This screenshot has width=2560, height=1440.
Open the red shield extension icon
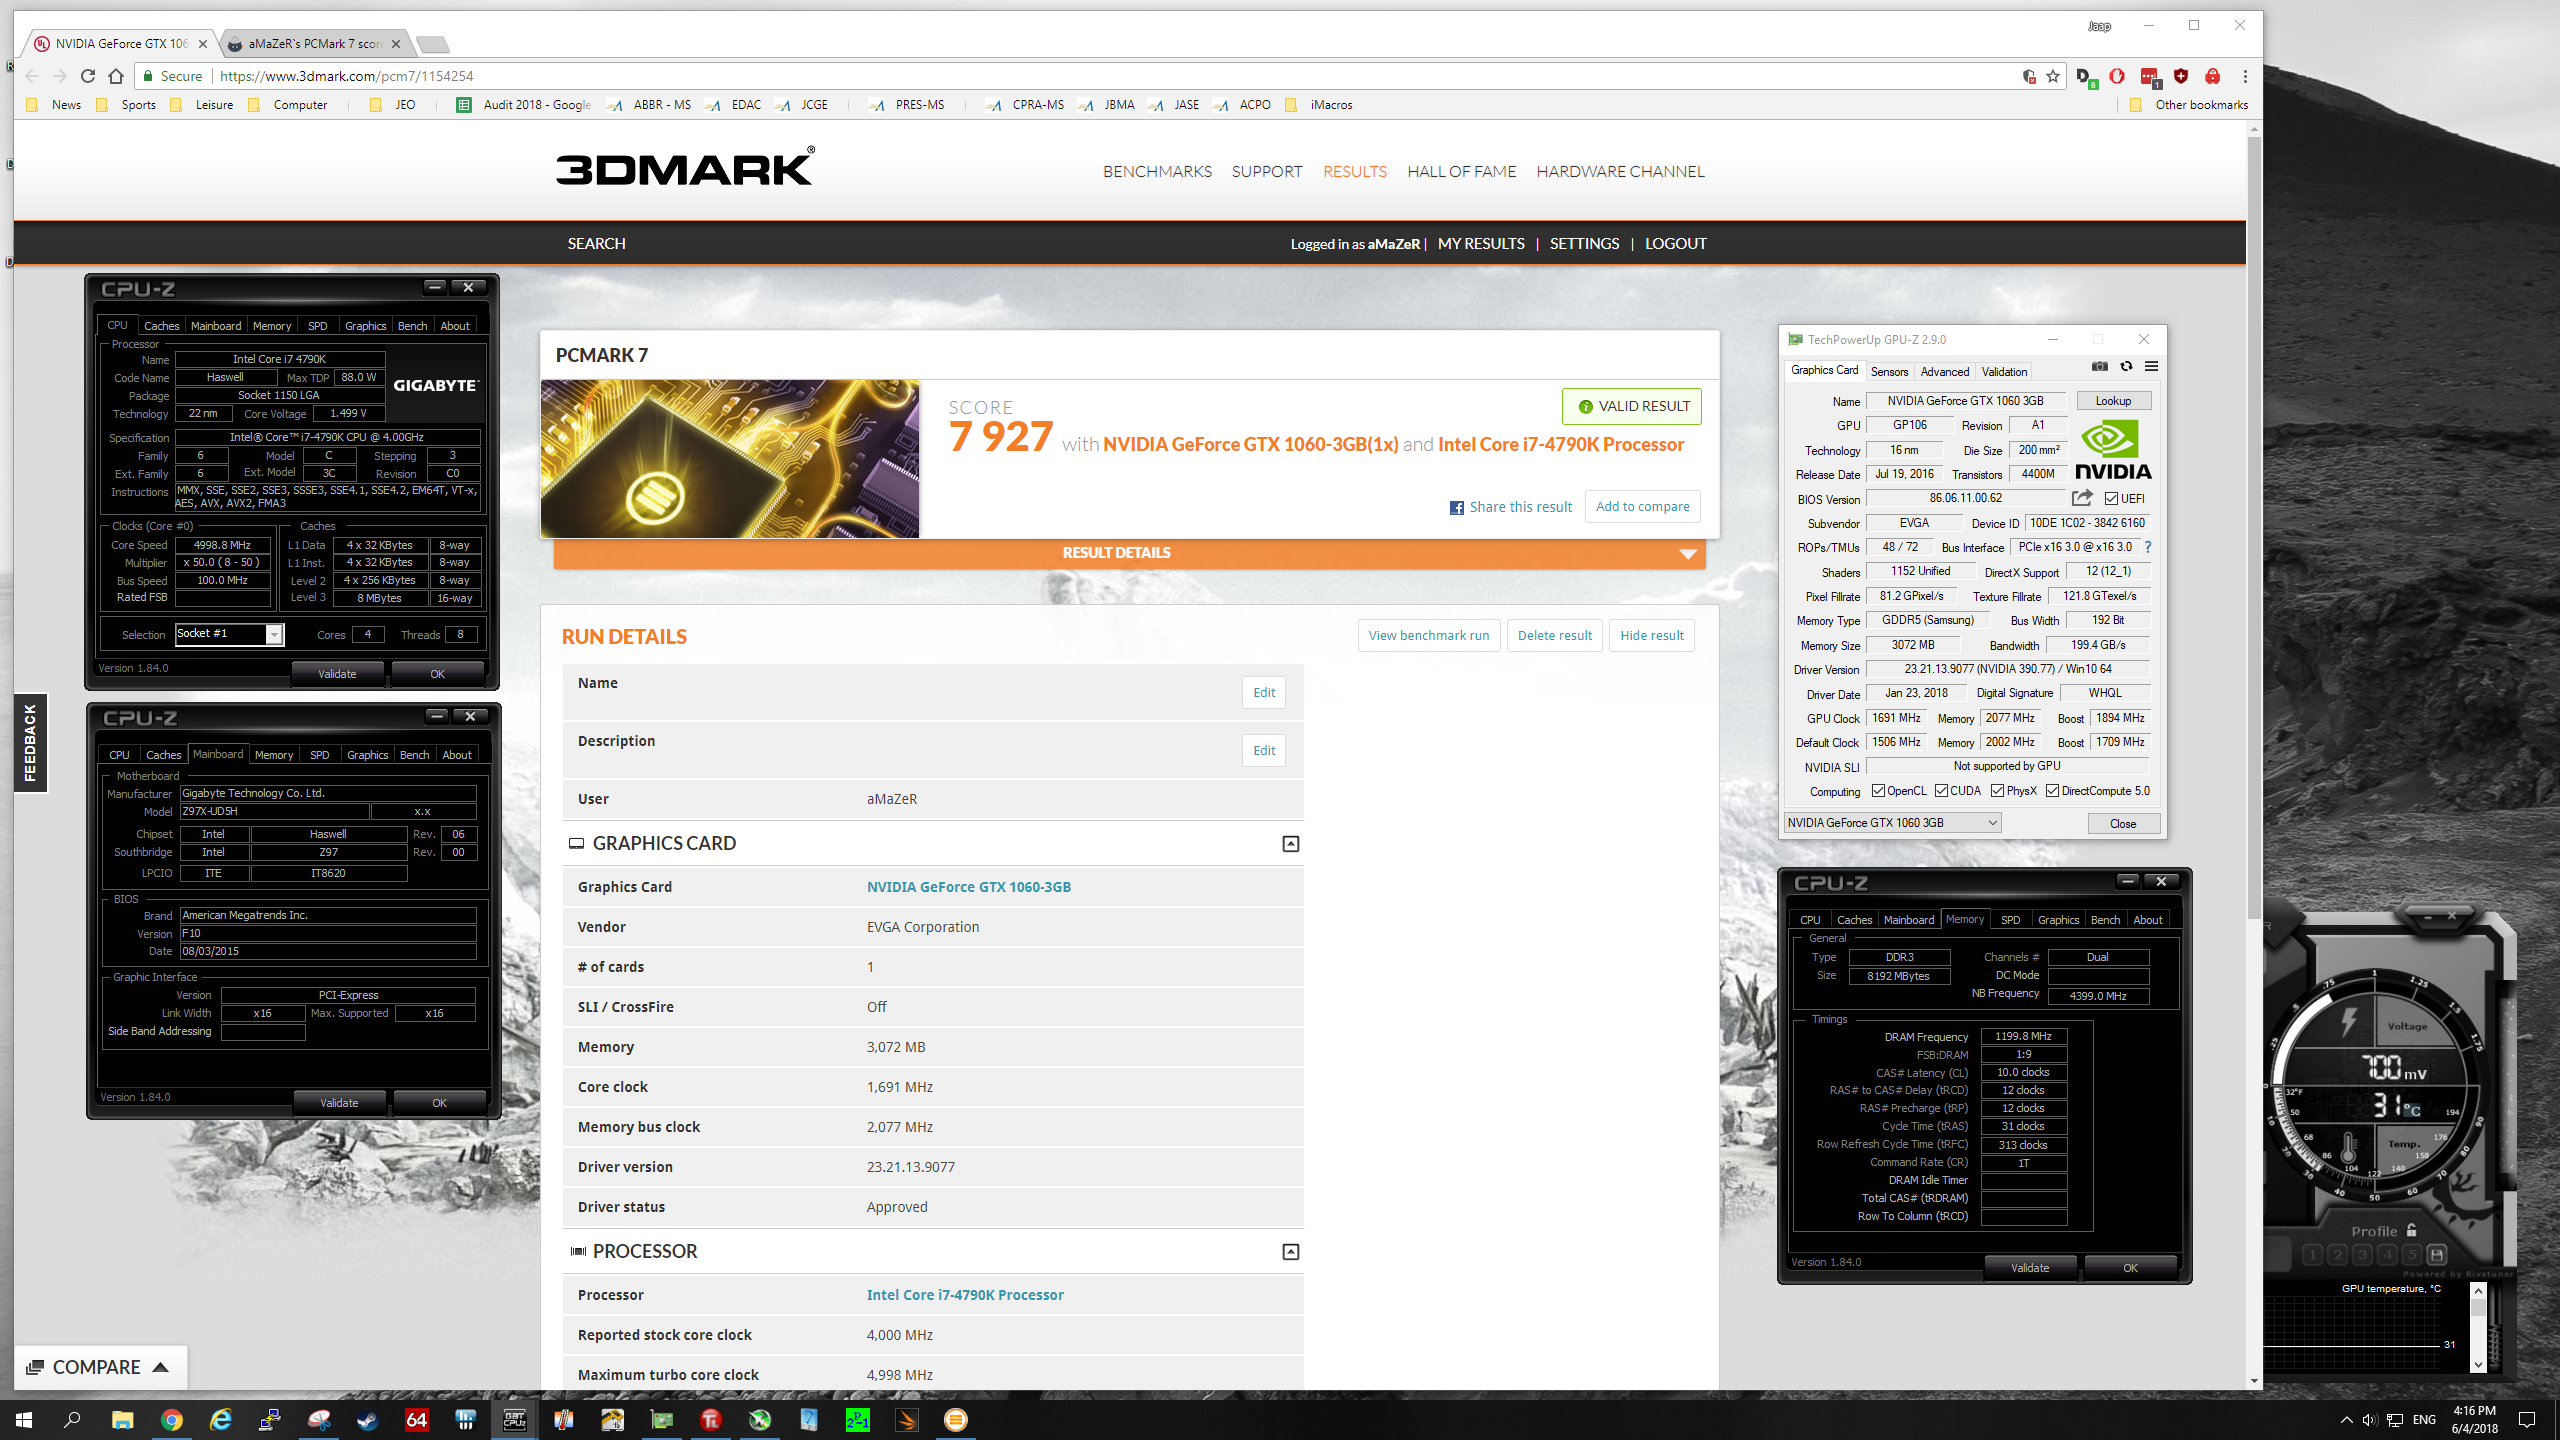pos(2181,76)
